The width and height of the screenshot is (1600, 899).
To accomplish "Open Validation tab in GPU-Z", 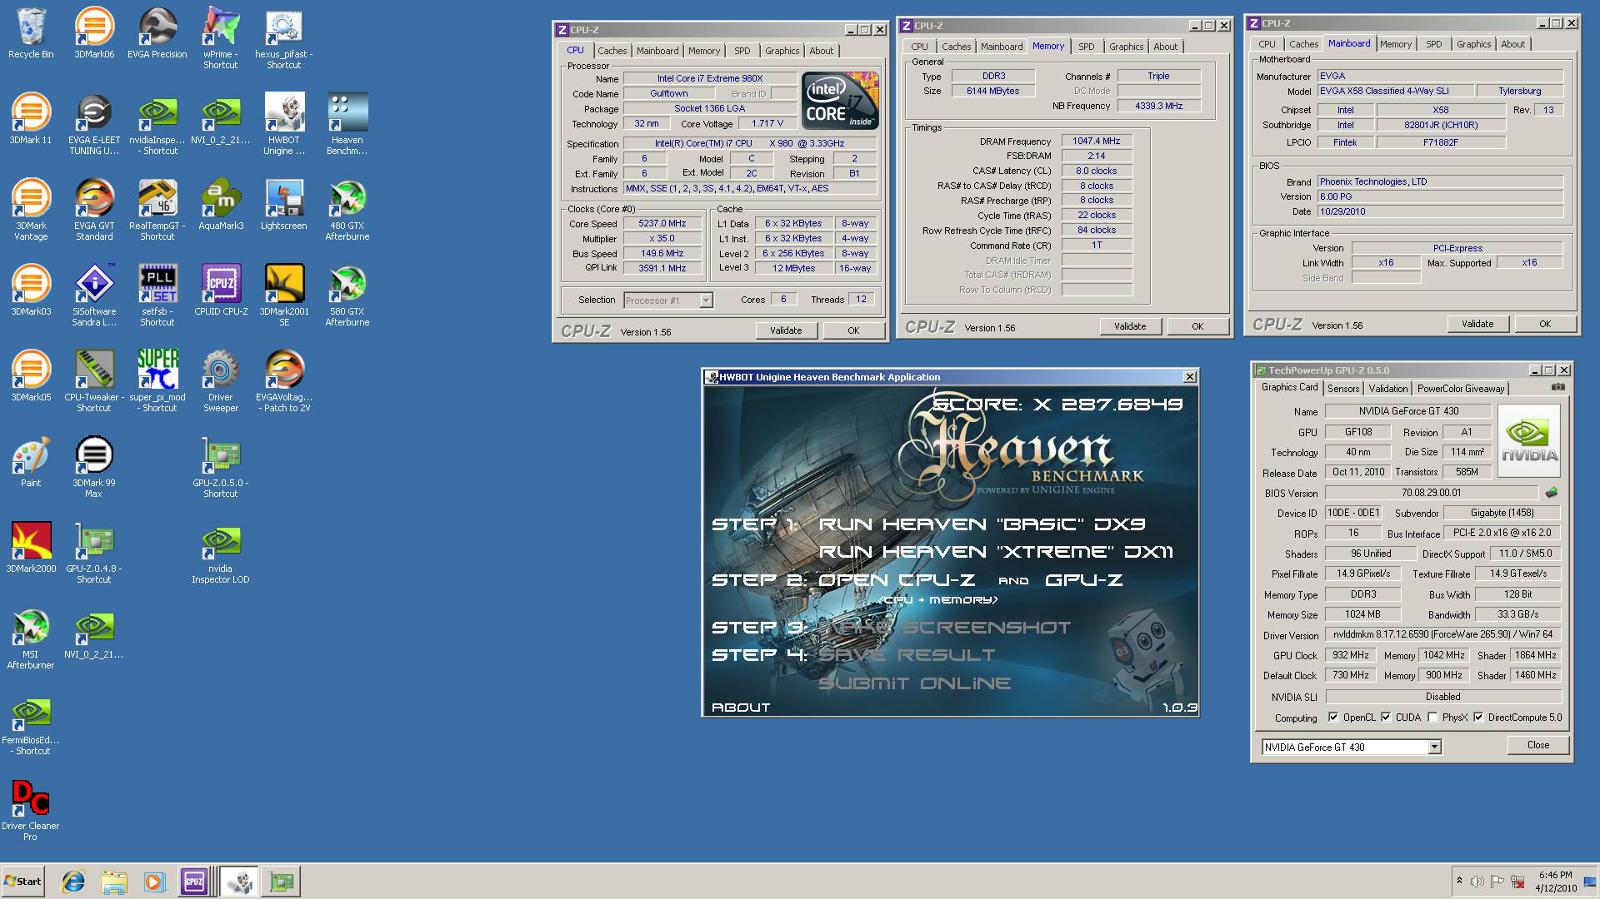I will coord(1388,388).
